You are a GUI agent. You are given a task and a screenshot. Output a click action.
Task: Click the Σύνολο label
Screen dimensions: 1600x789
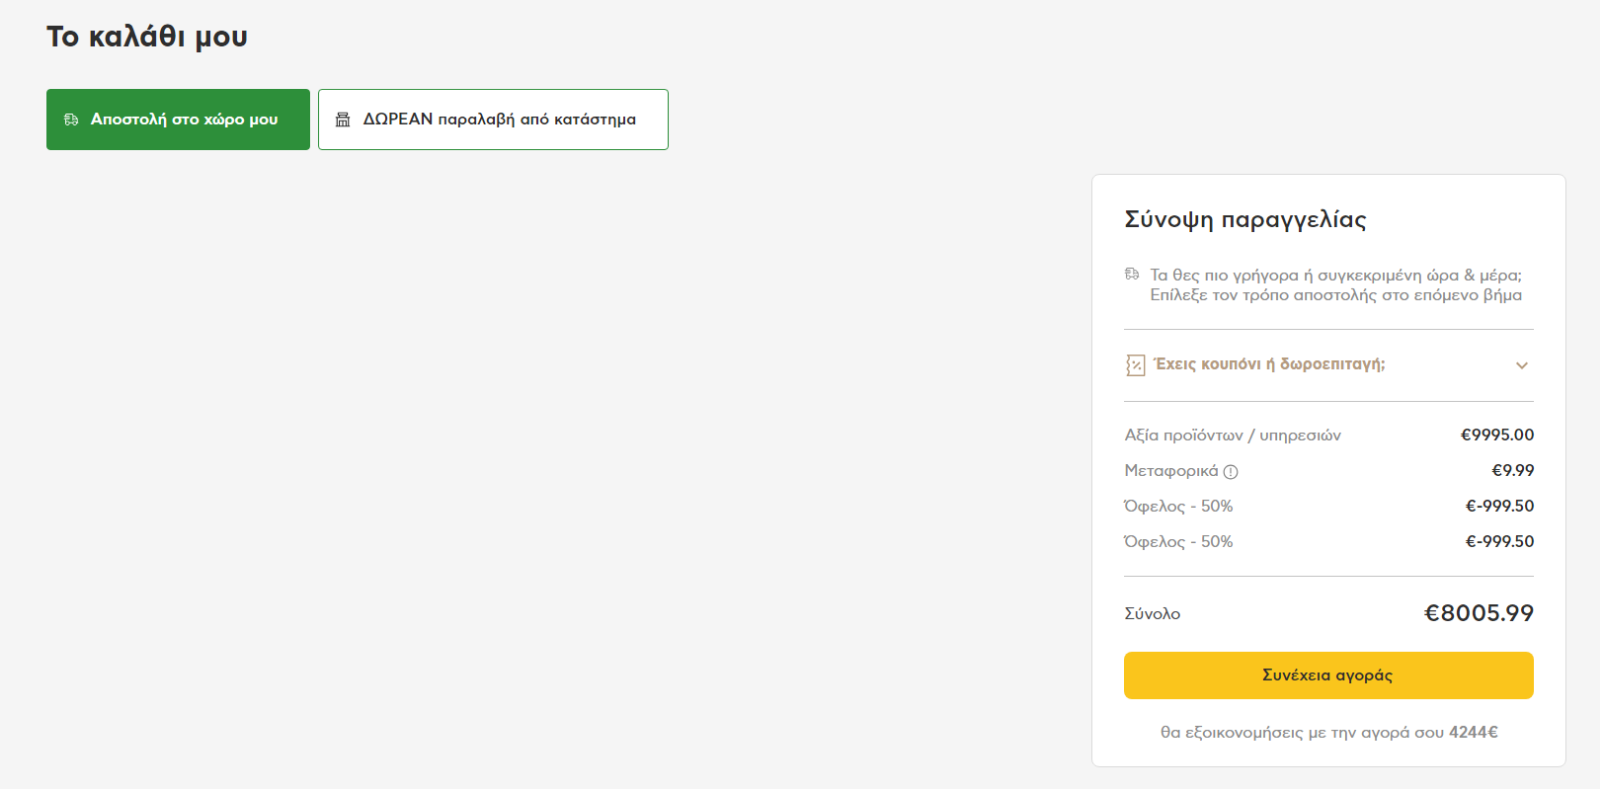(1152, 613)
